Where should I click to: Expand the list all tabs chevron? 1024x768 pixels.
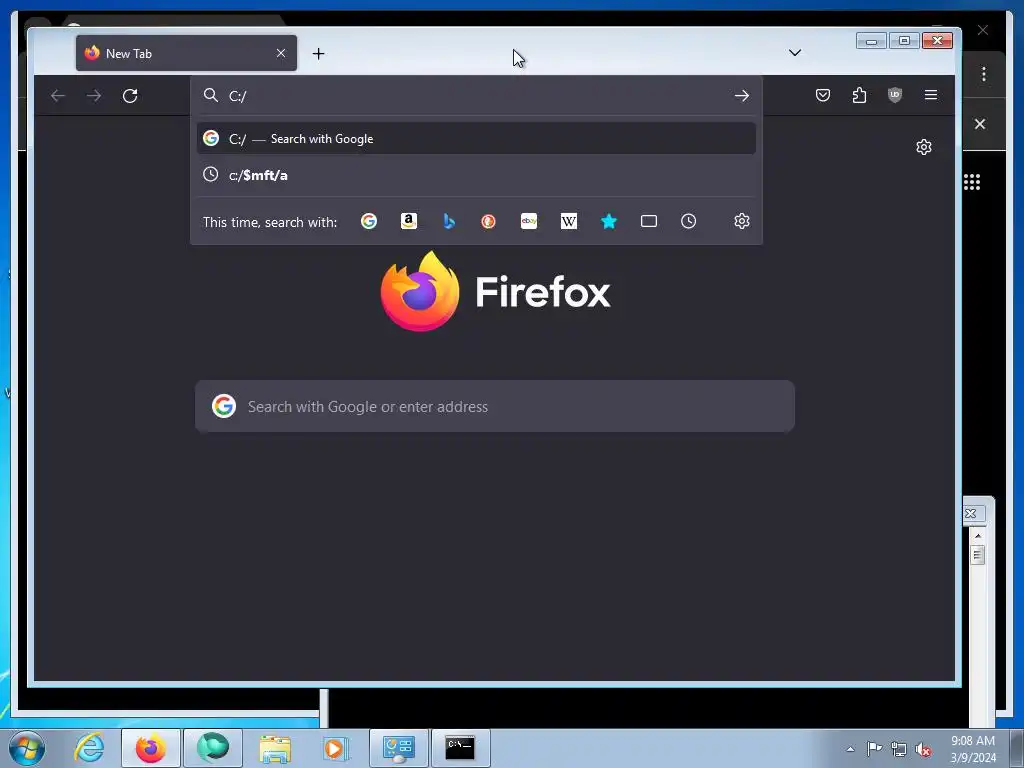tap(795, 53)
